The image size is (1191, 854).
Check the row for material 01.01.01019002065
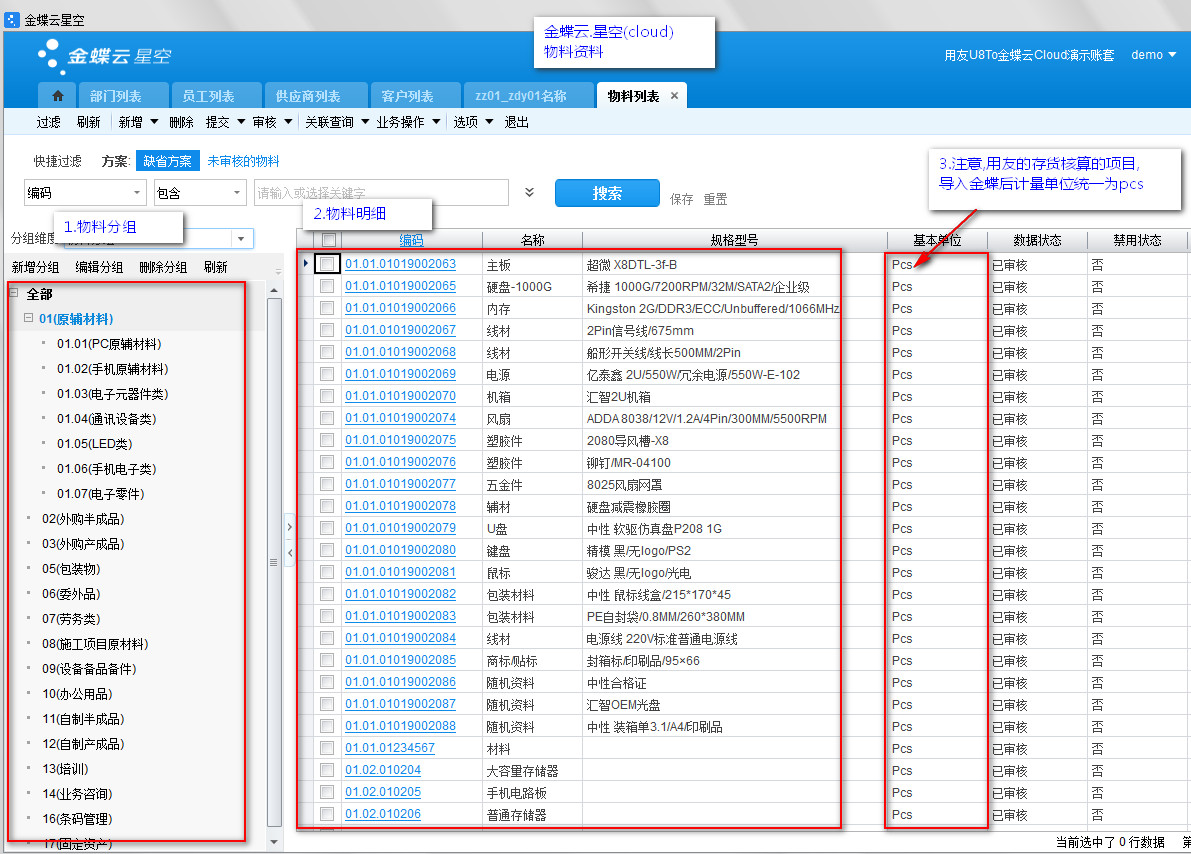pos(327,286)
